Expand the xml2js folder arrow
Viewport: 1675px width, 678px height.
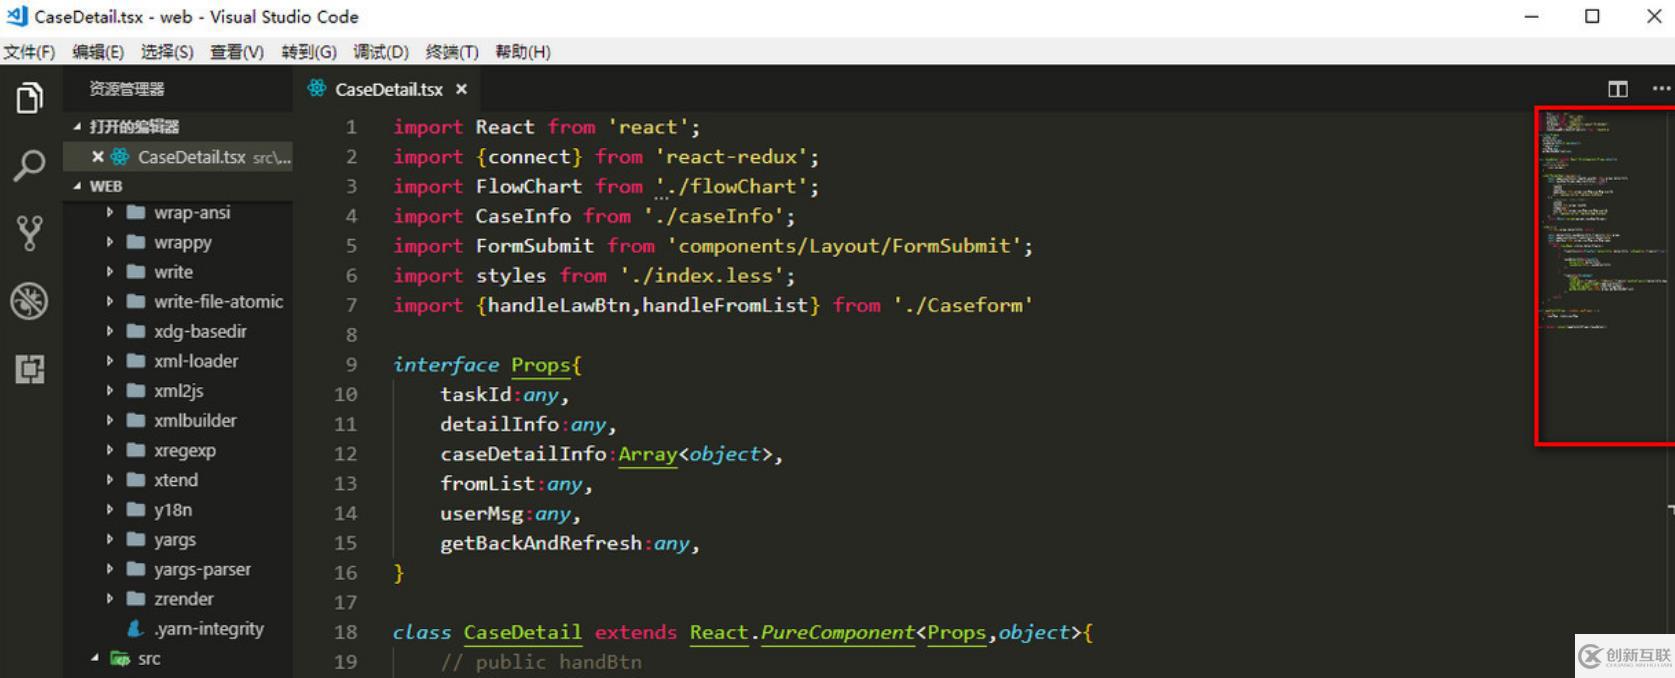[110, 391]
